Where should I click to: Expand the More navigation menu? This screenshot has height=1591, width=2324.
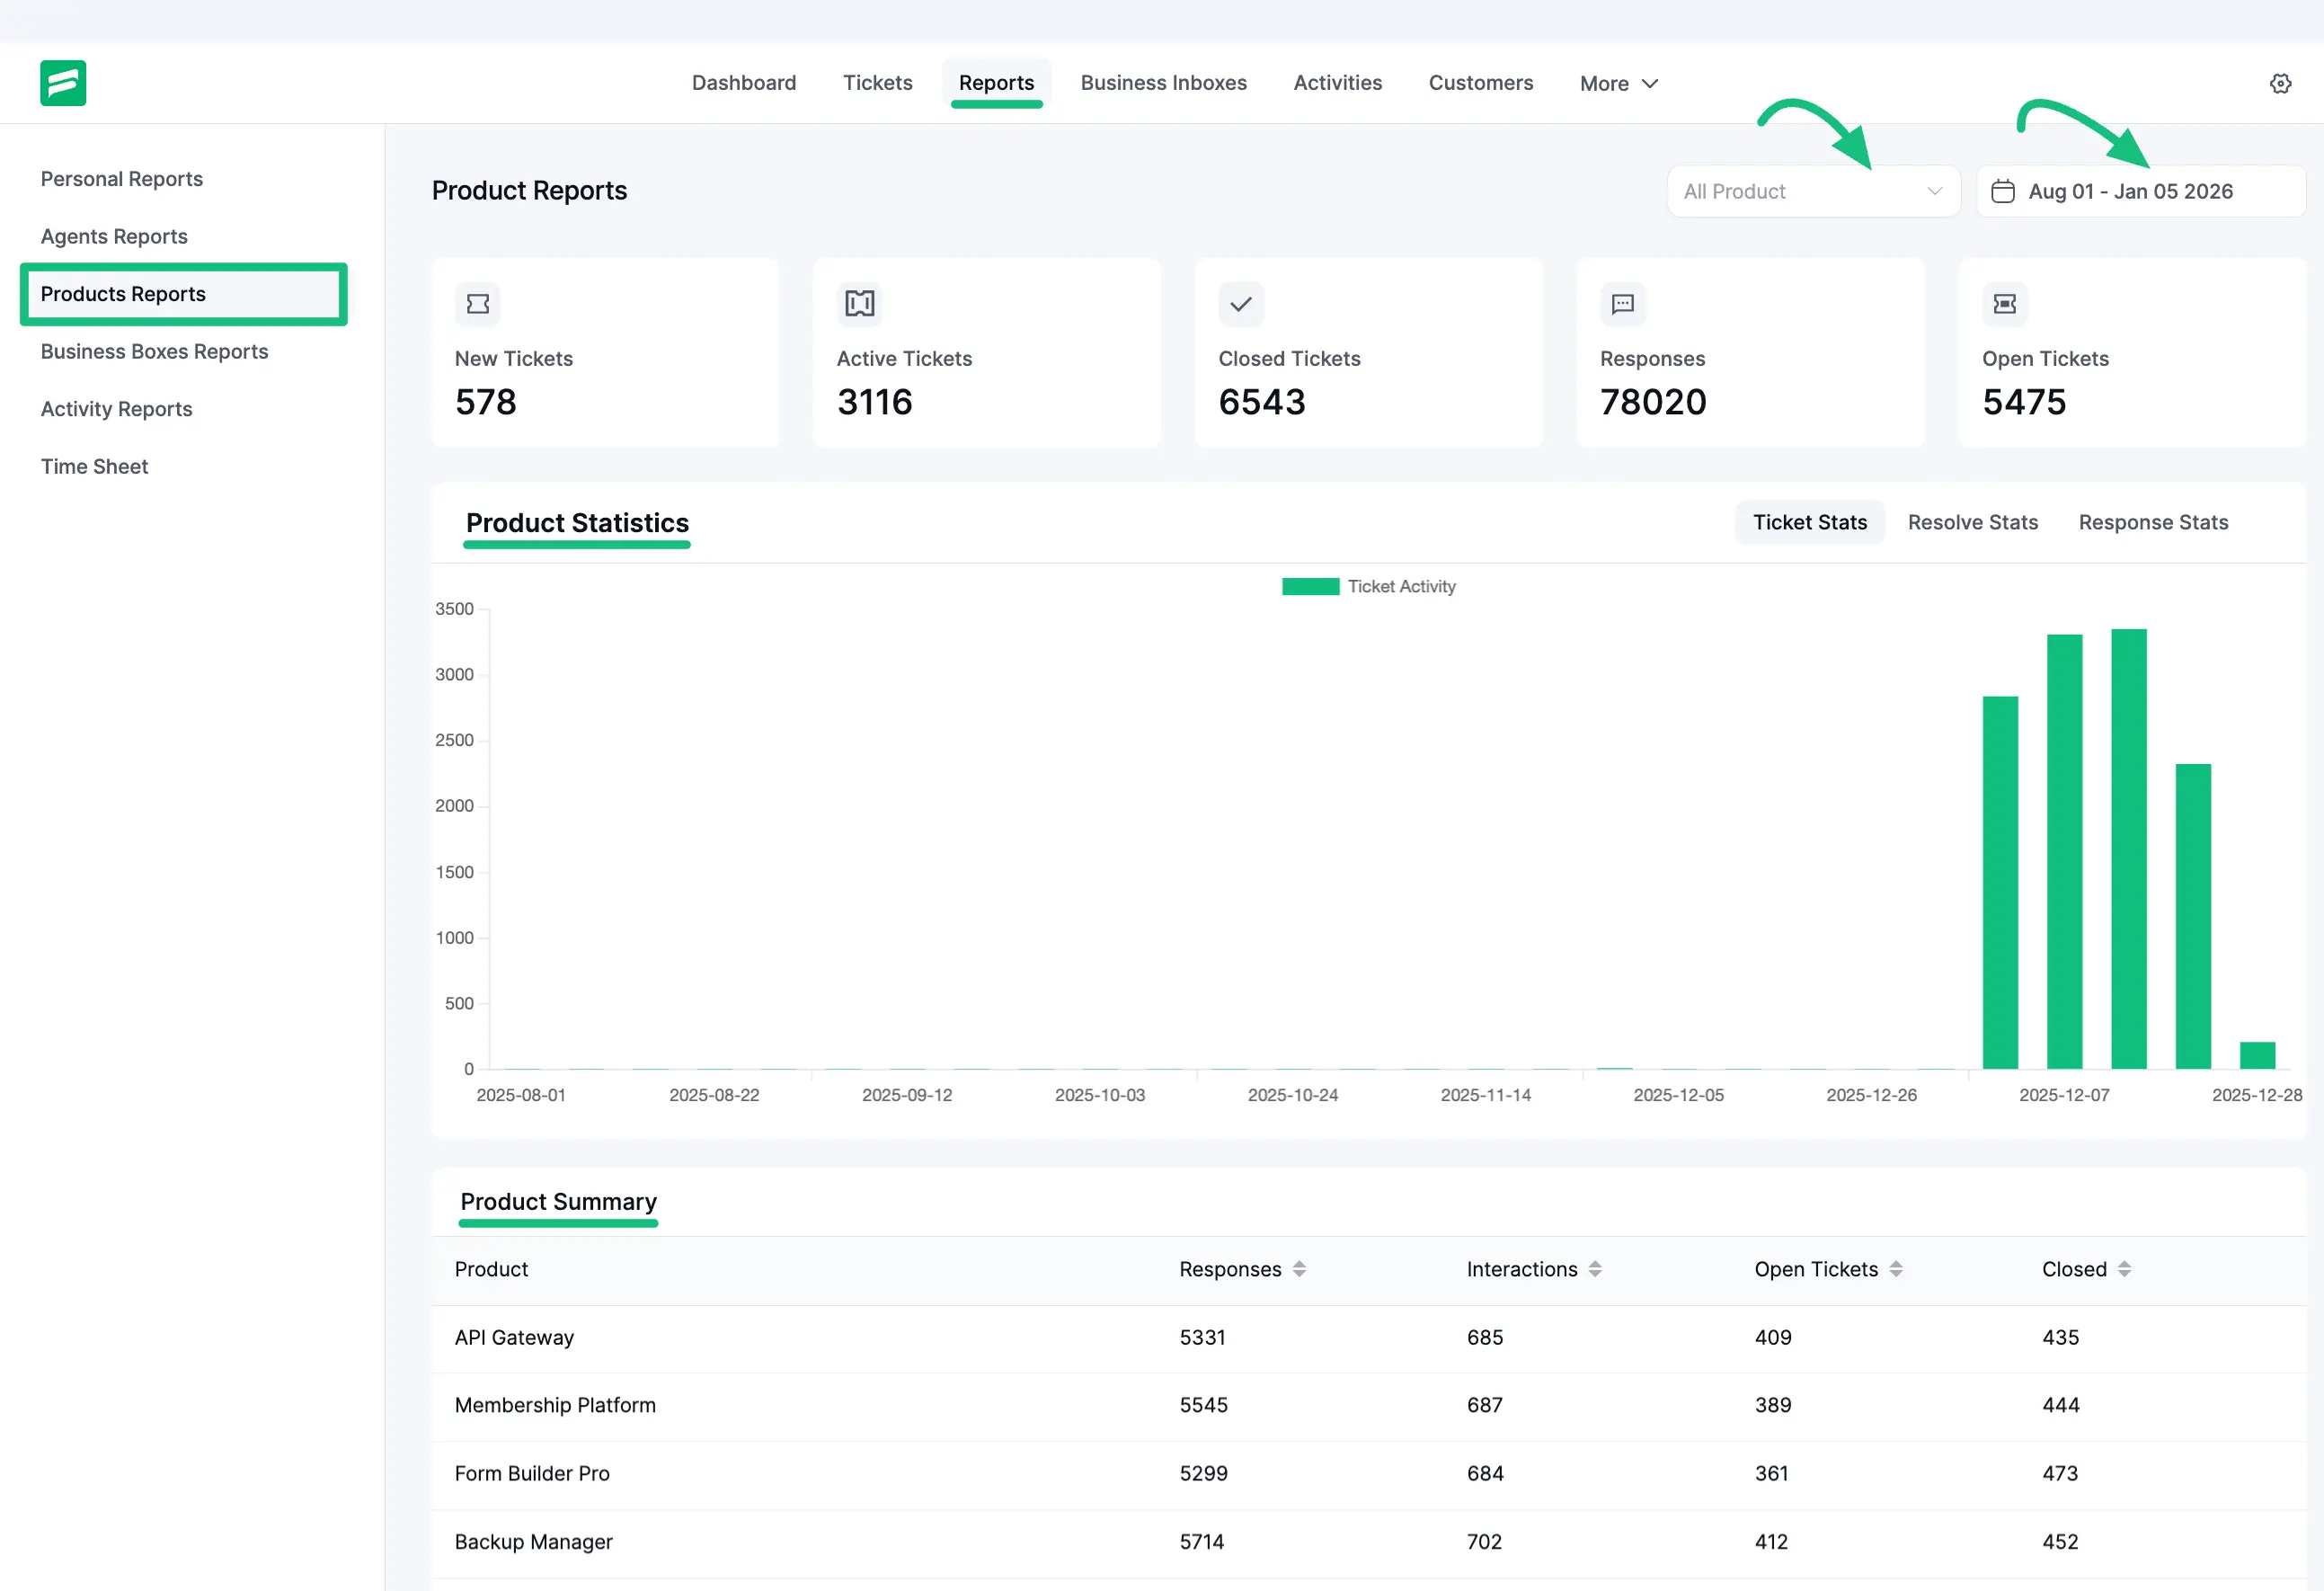tap(1617, 83)
